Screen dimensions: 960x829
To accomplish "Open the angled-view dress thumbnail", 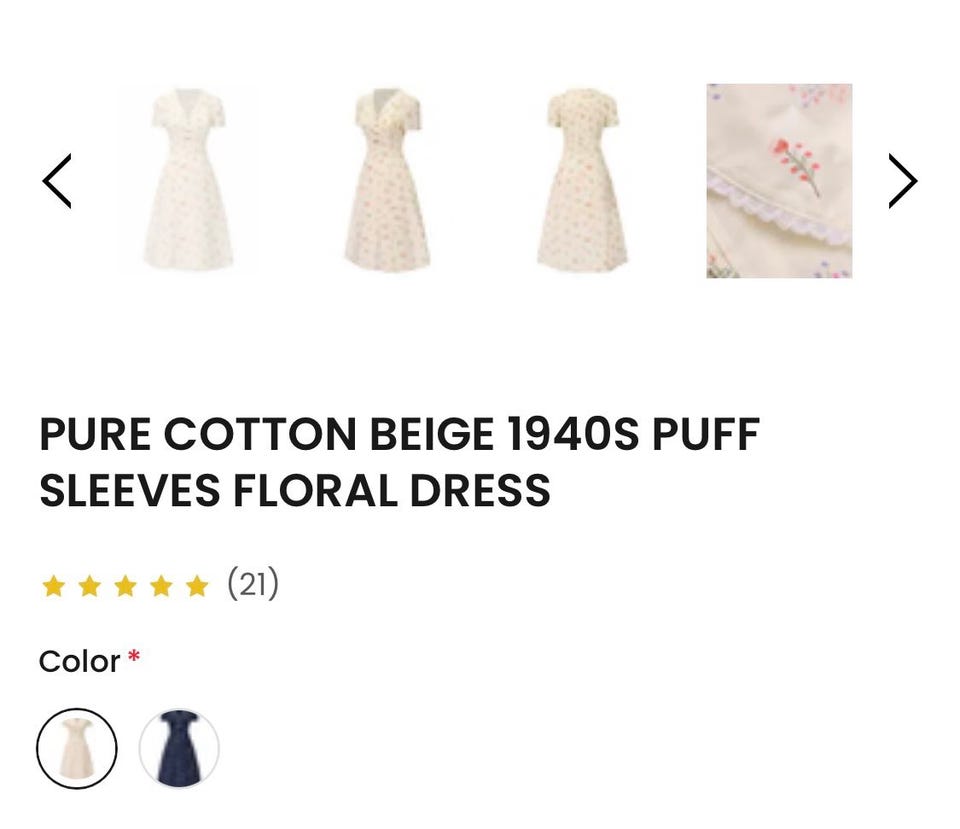I will [x=387, y=180].
